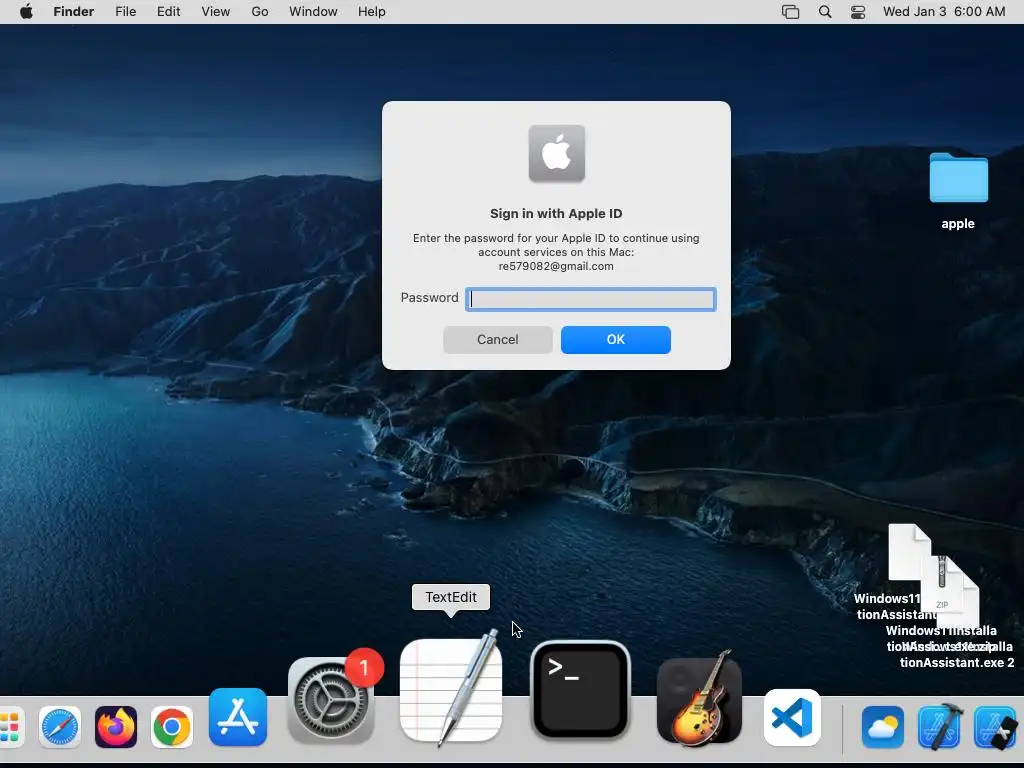Open Control Center in menu bar
Viewport: 1024px width, 768px height.
pyautogui.click(x=858, y=12)
